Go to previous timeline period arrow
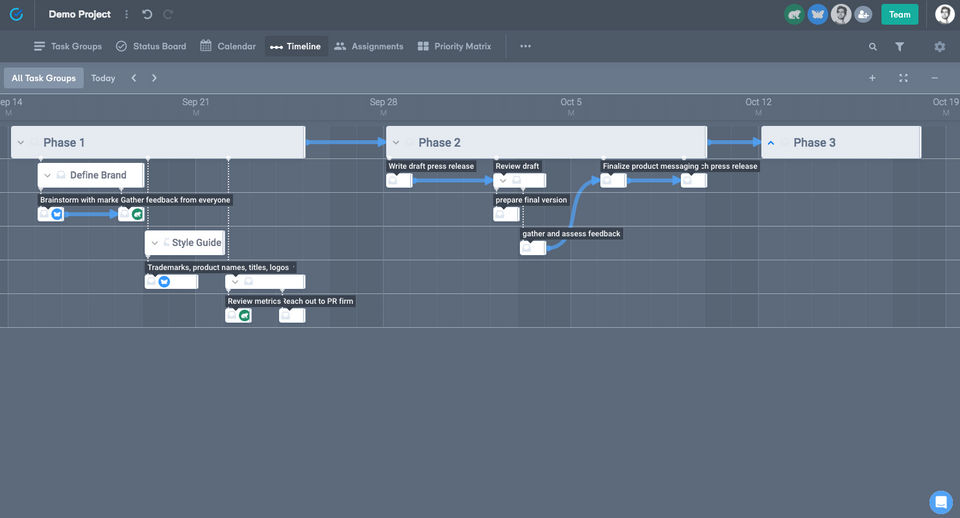Image resolution: width=960 pixels, height=518 pixels. [133, 78]
